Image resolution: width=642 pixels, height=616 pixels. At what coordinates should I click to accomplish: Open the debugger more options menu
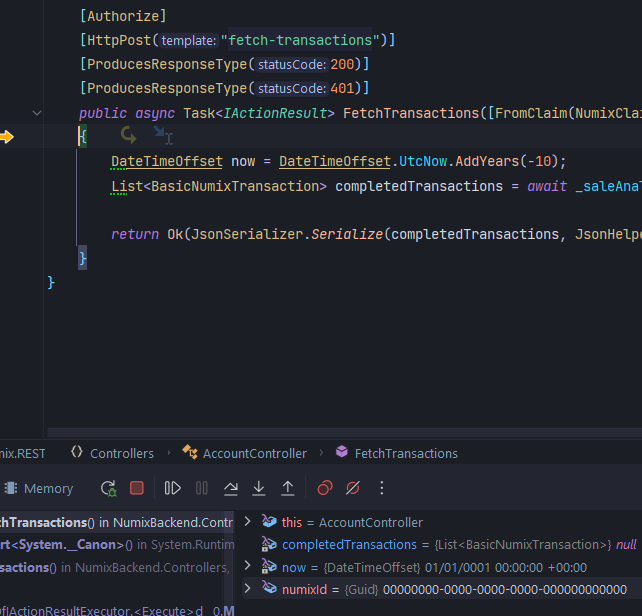pos(382,488)
